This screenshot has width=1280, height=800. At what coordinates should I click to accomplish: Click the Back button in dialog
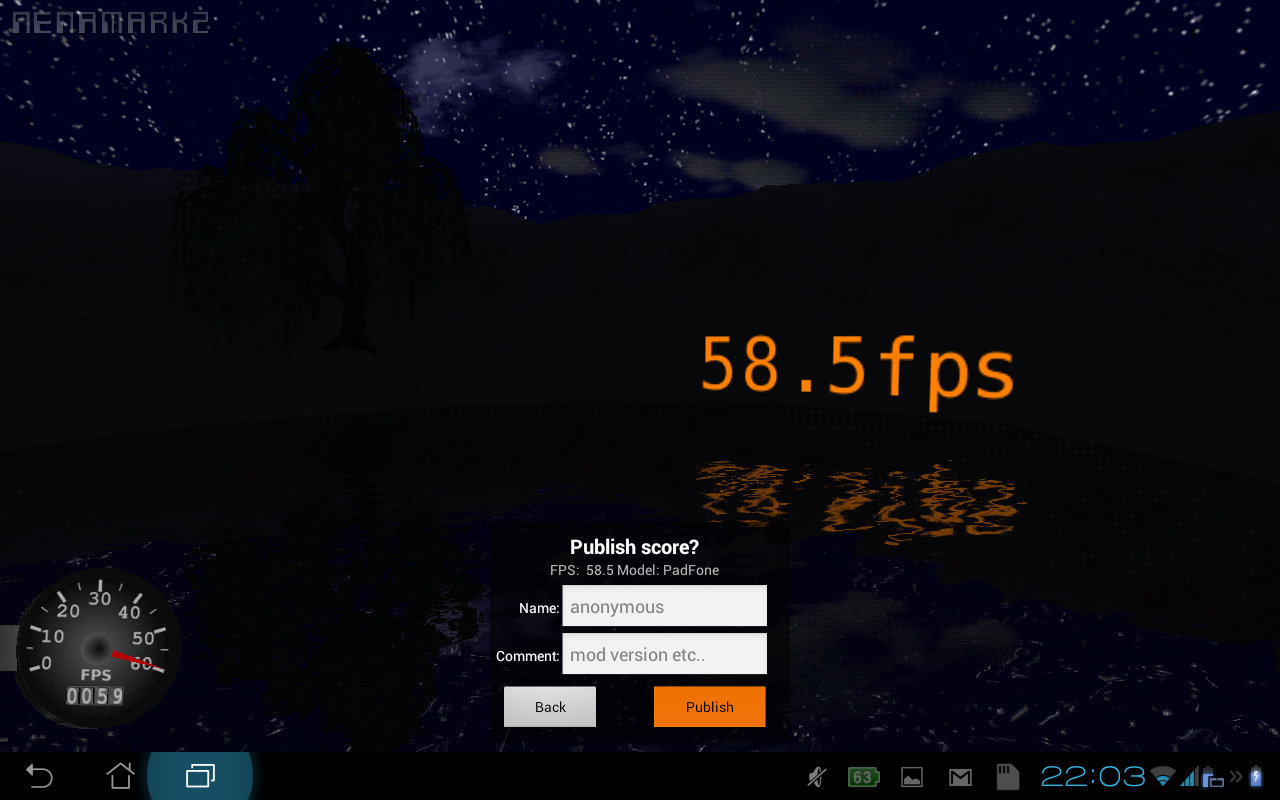tap(550, 706)
